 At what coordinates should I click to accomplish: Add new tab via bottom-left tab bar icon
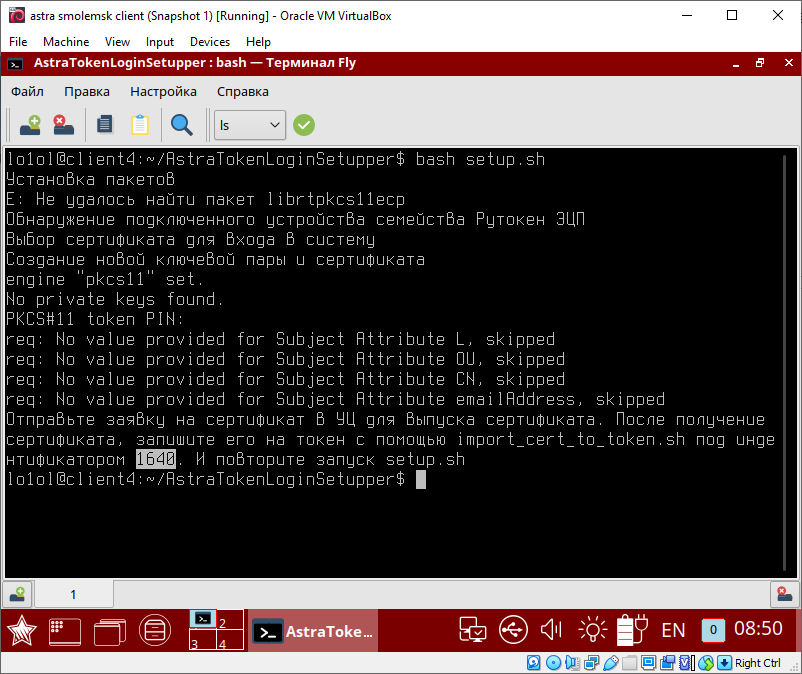pos(17,594)
